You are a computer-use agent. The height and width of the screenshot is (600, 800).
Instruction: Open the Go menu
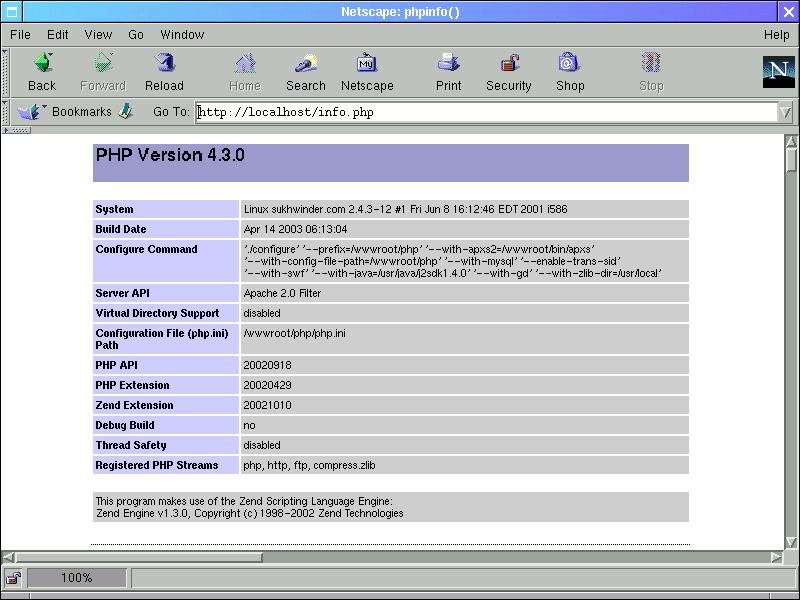point(136,34)
